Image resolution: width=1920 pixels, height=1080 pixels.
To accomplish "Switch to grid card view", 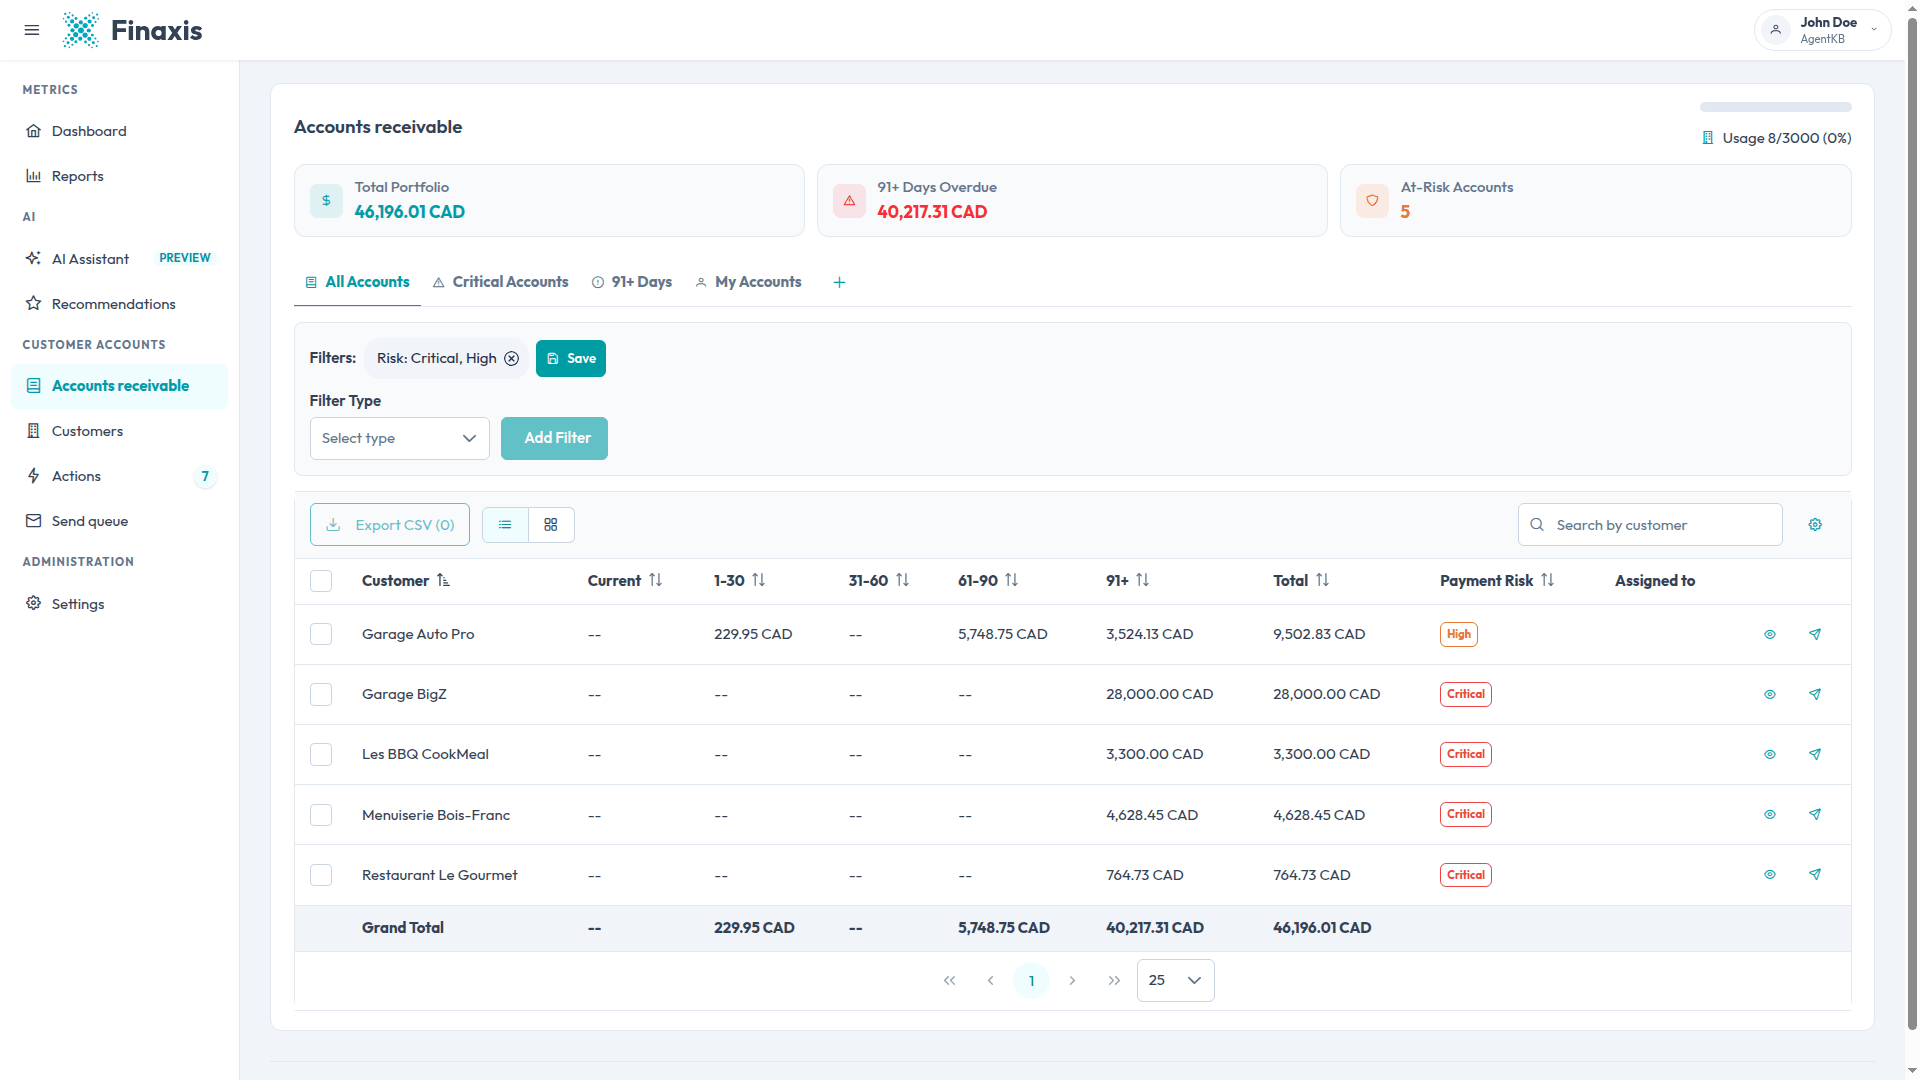I will [x=551, y=525].
